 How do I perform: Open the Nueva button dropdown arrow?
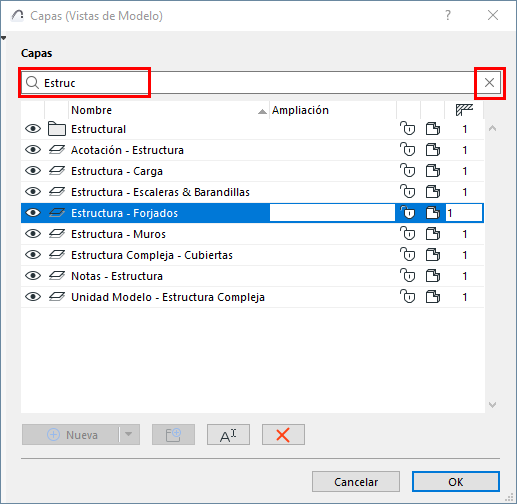[129, 435]
